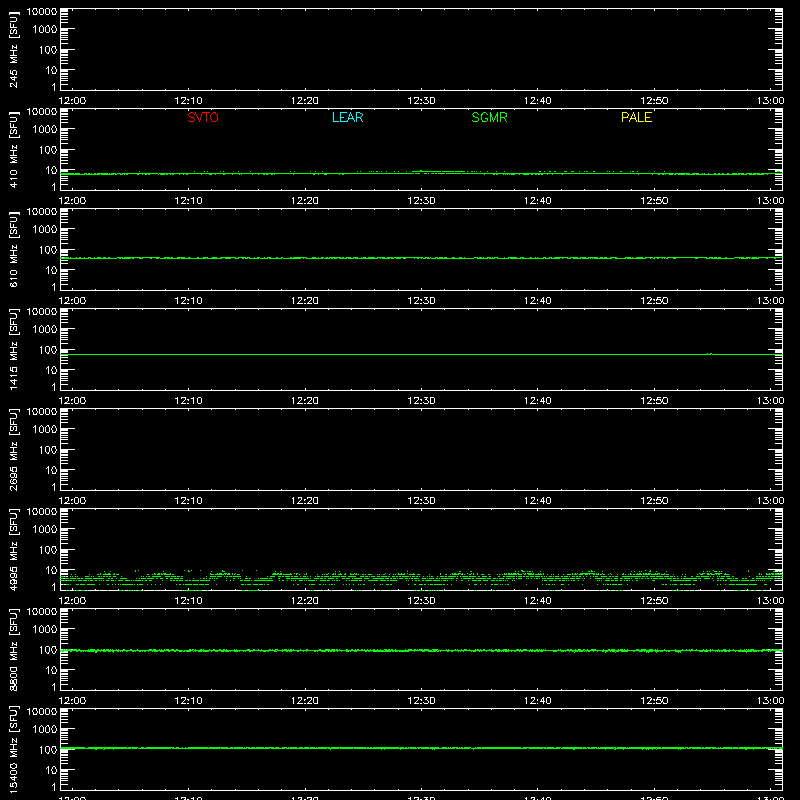Click 12:10 time label under 2695 MHz plot
The width and height of the screenshot is (800, 800).
pyautogui.click(x=189, y=501)
